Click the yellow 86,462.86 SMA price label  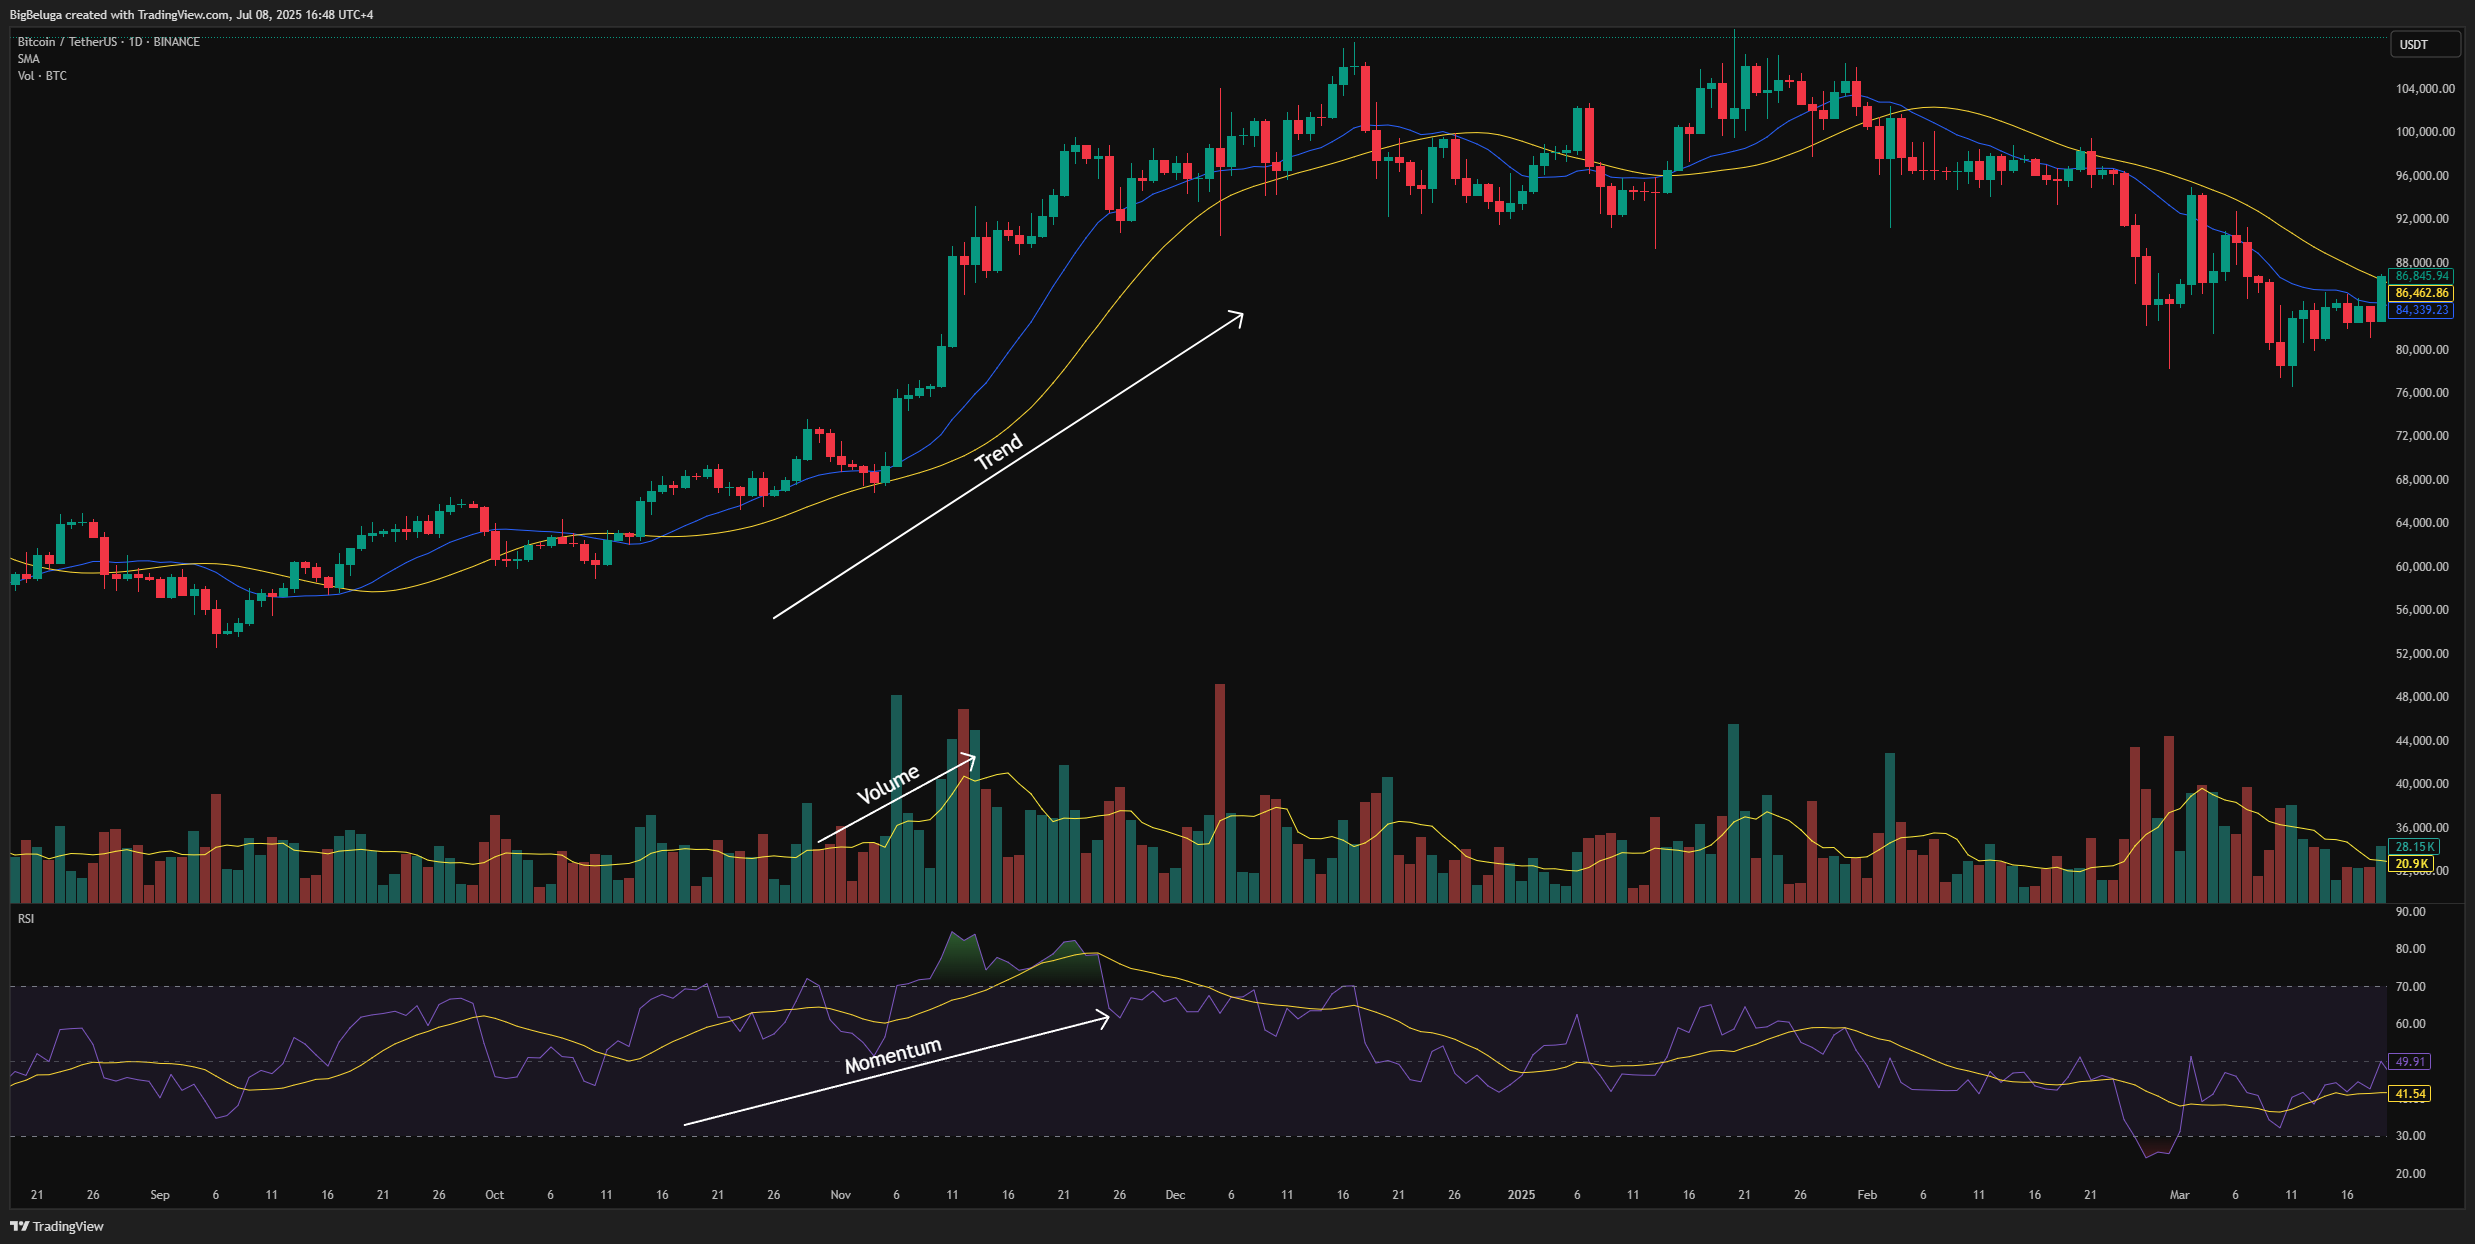point(2421,293)
